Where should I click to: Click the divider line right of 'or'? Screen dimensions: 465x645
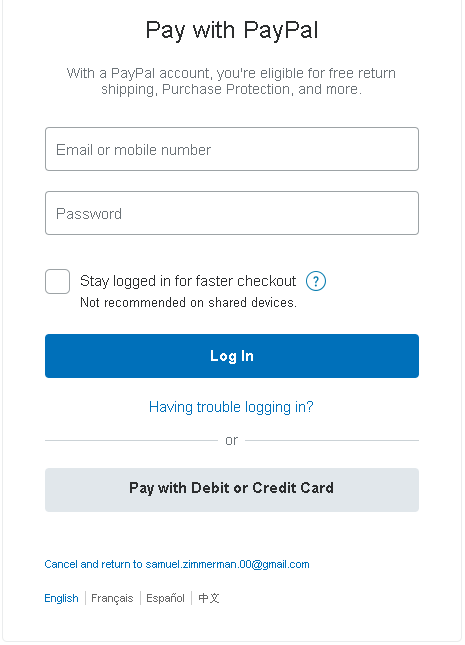click(332, 441)
